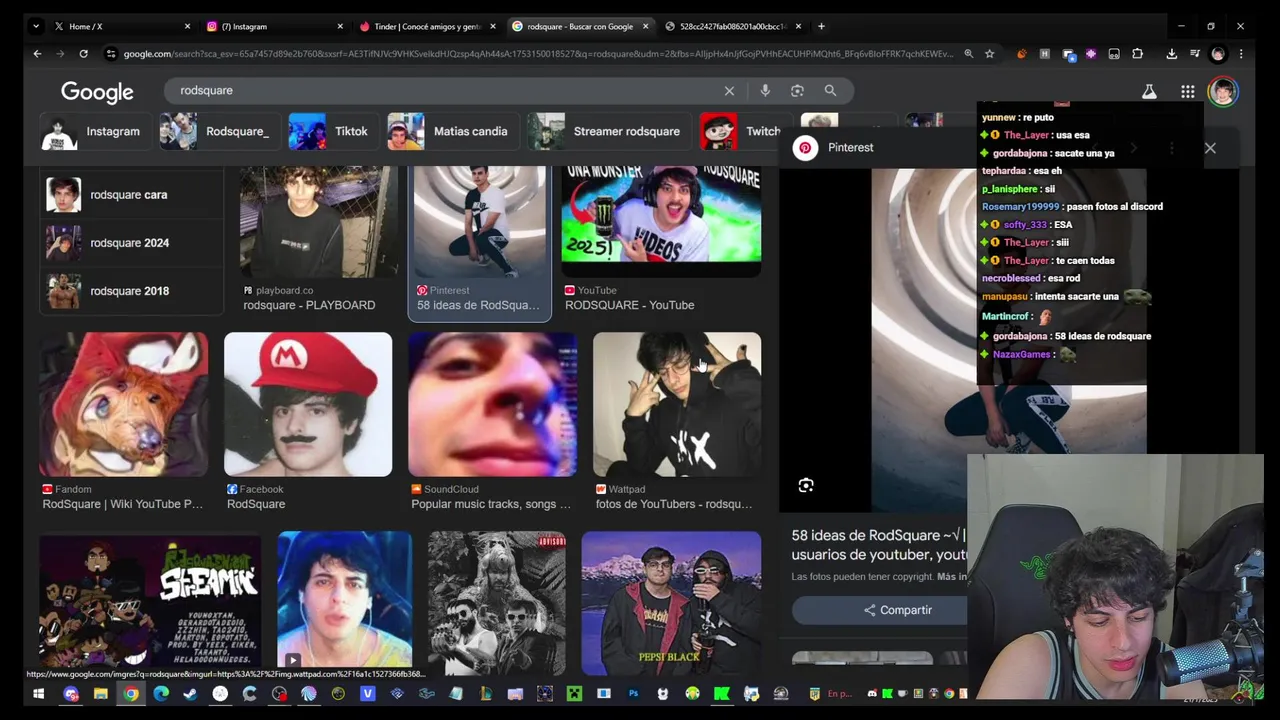Open Fandom dog-face image thumbnail
This screenshot has height=720, width=1280.
click(124, 405)
